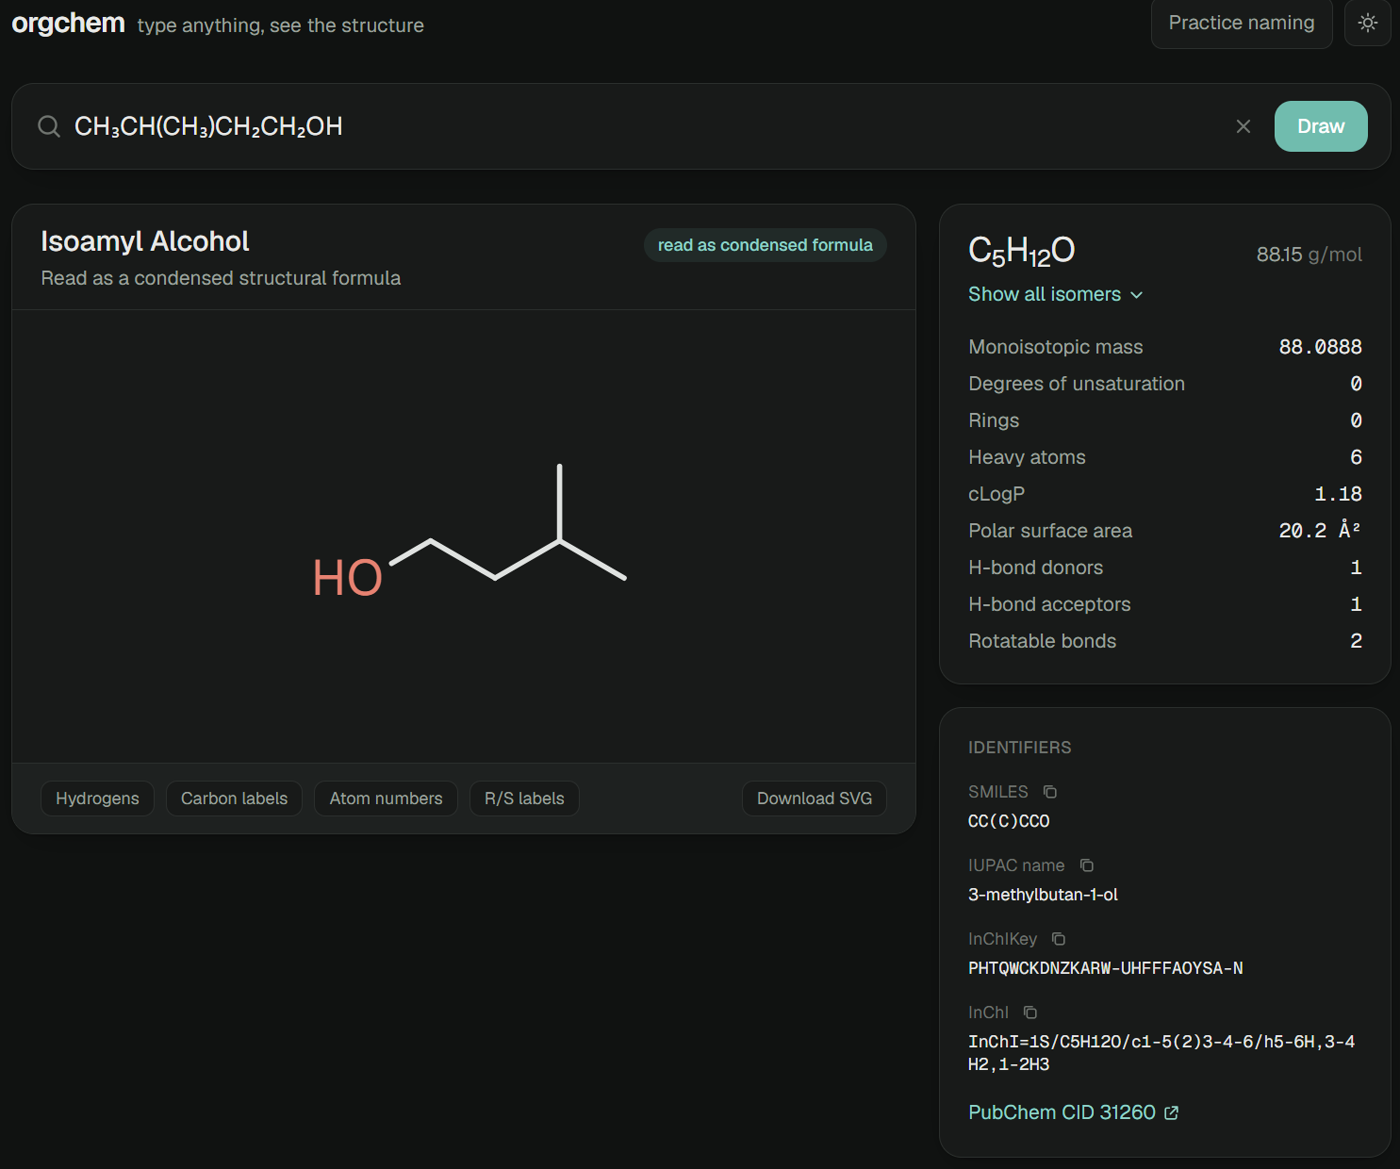The height and width of the screenshot is (1169, 1400).
Task: Copy the IUPAC name
Action: [x=1087, y=865]
